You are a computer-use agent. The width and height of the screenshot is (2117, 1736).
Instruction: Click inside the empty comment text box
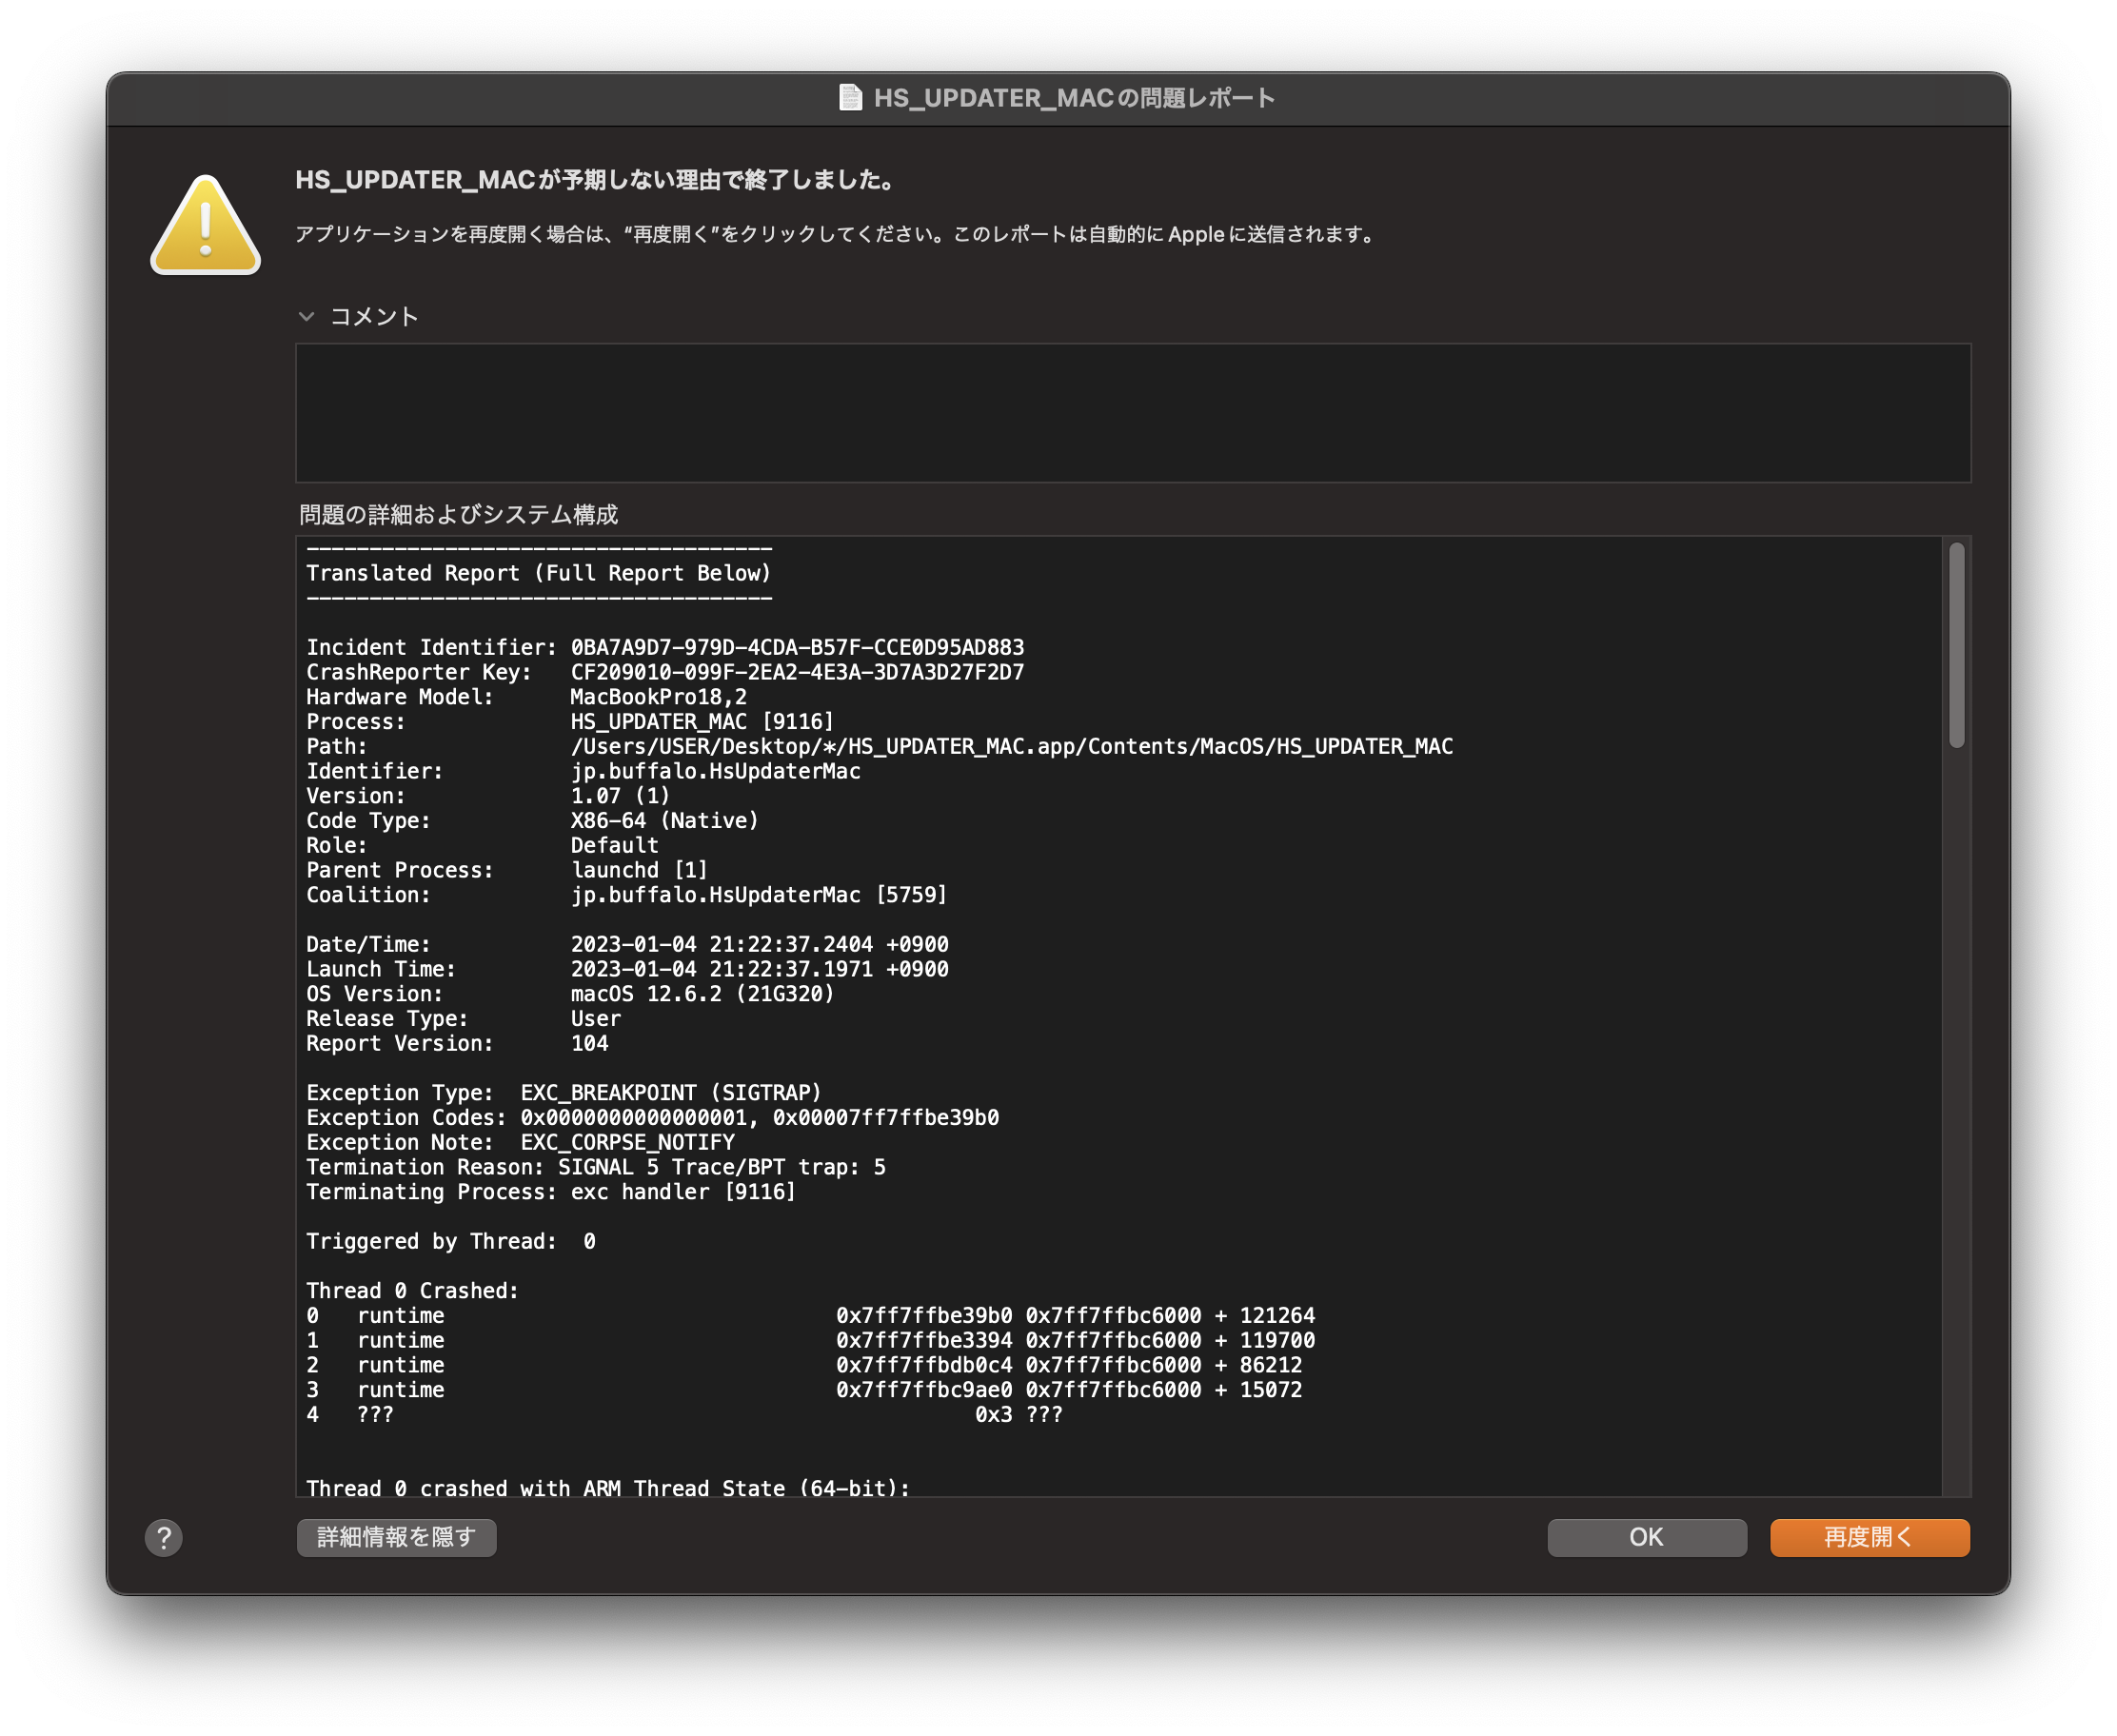(1132, 413)
